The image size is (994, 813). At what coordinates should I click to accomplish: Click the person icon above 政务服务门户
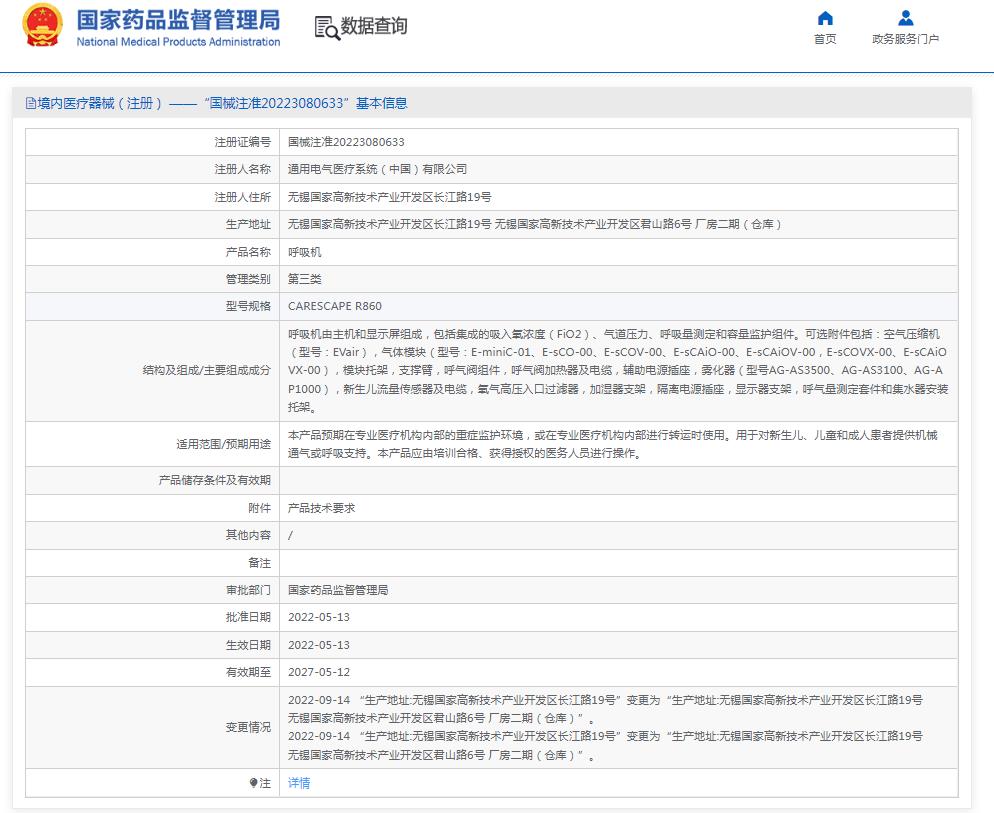[905, 18]
